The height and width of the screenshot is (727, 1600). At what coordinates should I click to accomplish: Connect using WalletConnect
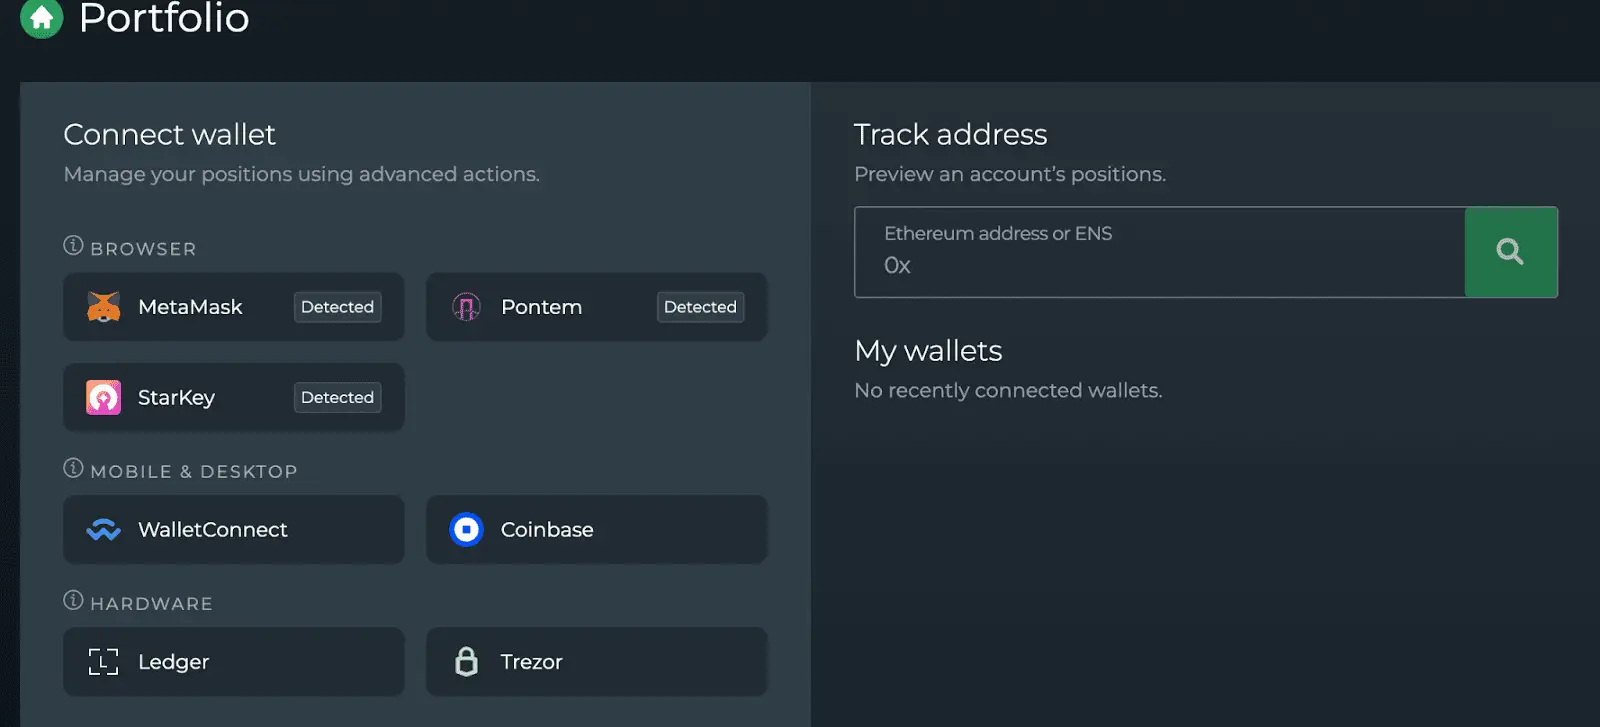232,529
